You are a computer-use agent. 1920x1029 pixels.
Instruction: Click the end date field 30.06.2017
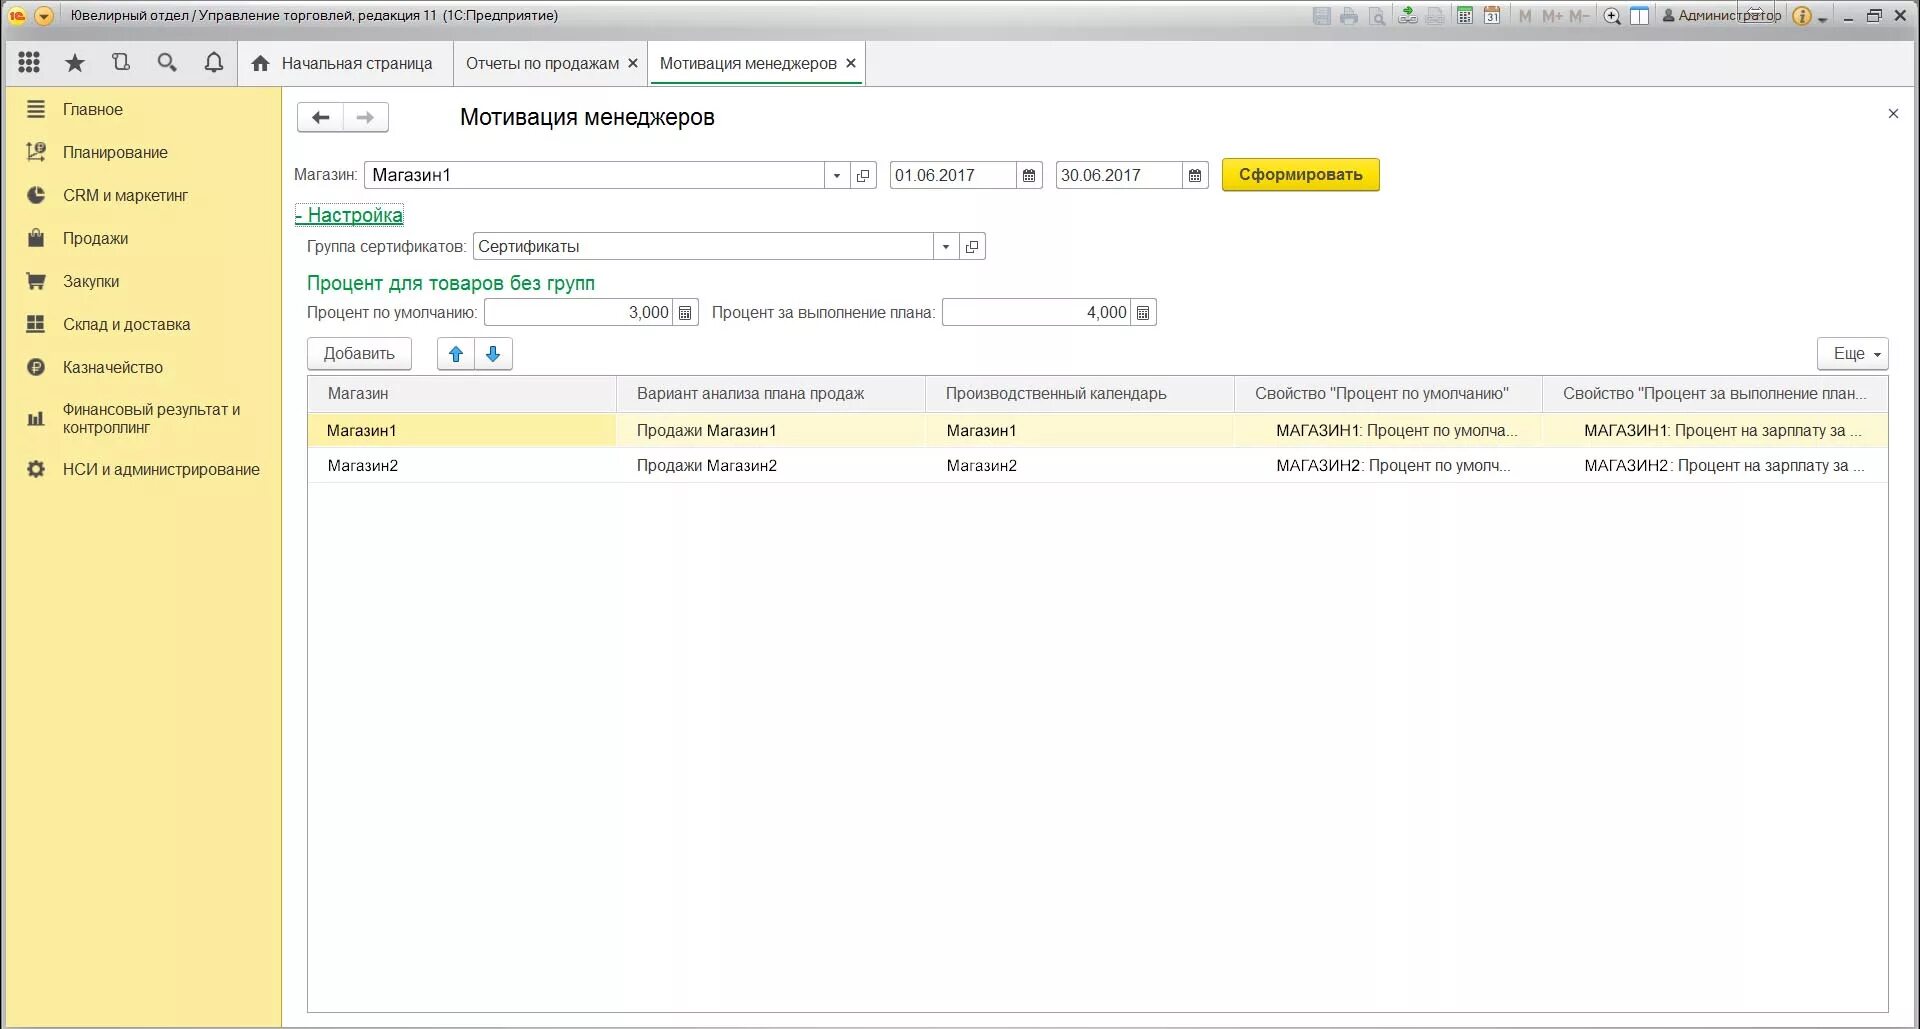coord(1119,175)
